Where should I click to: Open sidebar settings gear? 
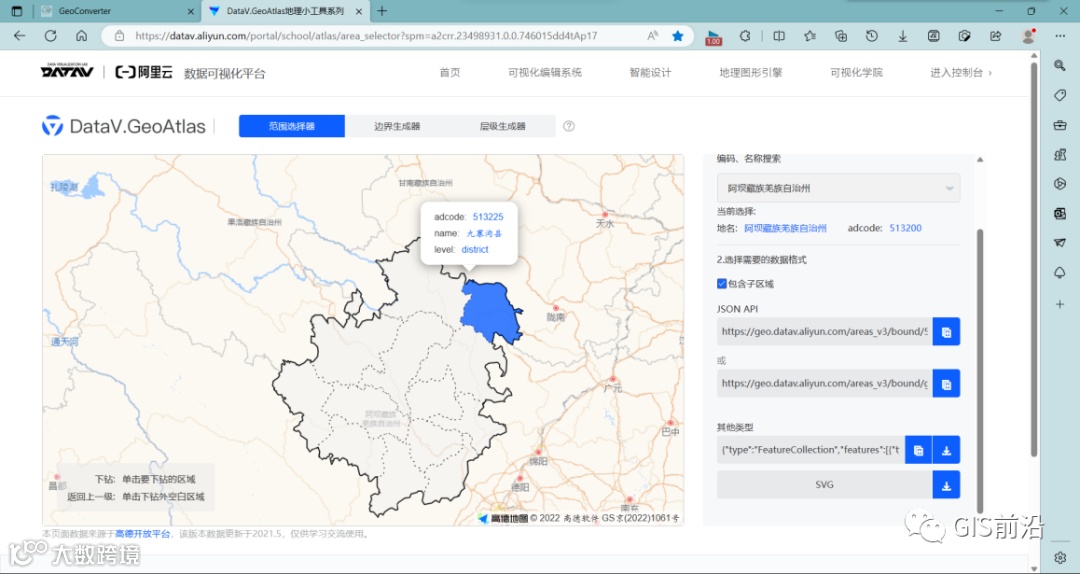tap(1060, 557)
